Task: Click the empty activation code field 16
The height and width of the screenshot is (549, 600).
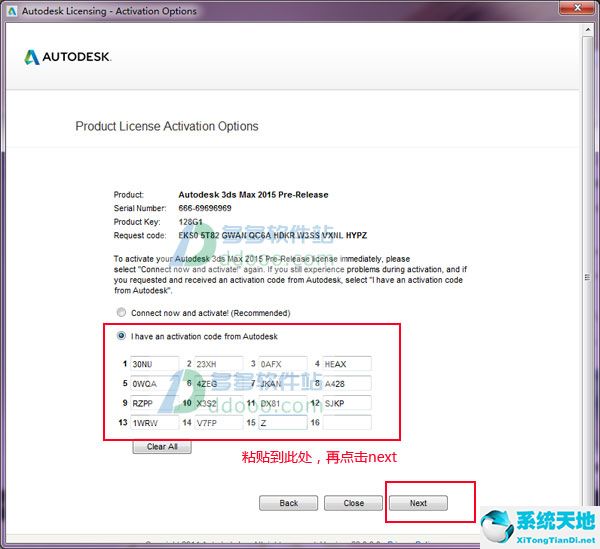Action: (347, 423)
